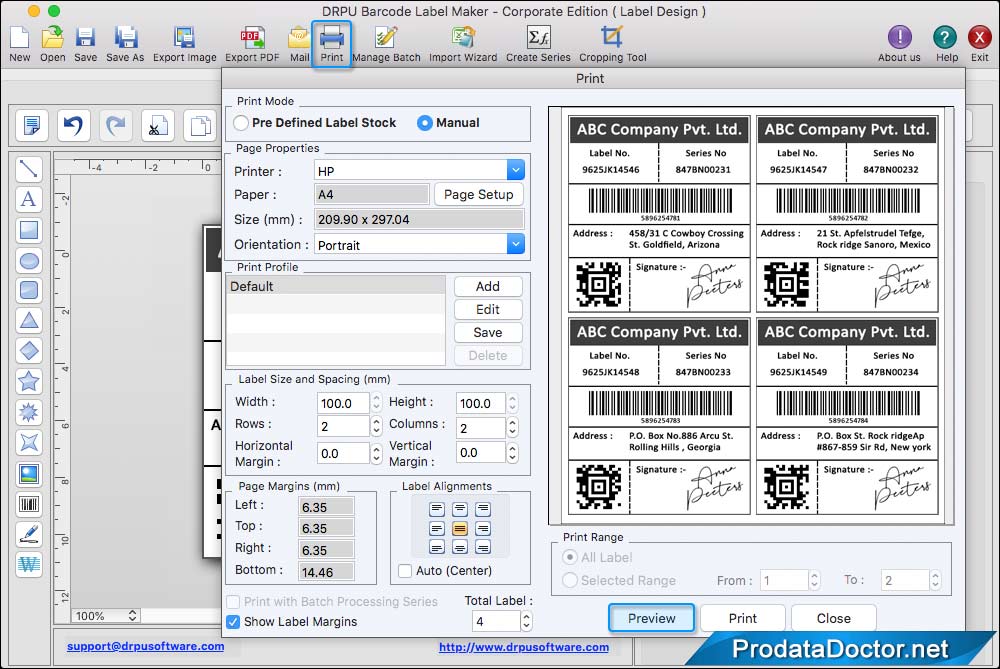Select the bottom-left label alignment option

pos(437,547)
